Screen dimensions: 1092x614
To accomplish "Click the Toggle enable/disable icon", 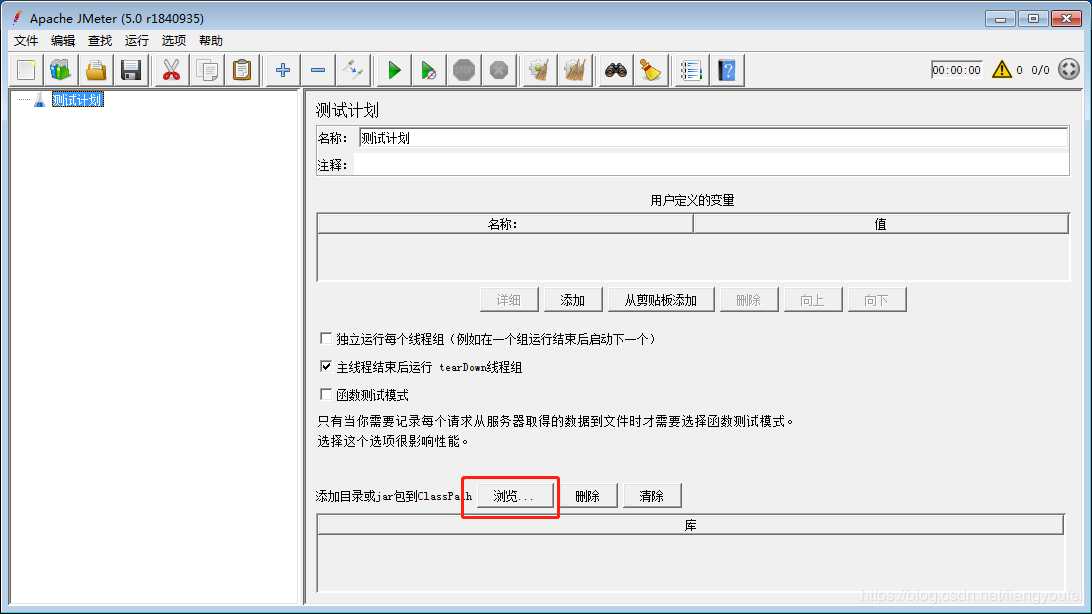I will coord(352,70).
